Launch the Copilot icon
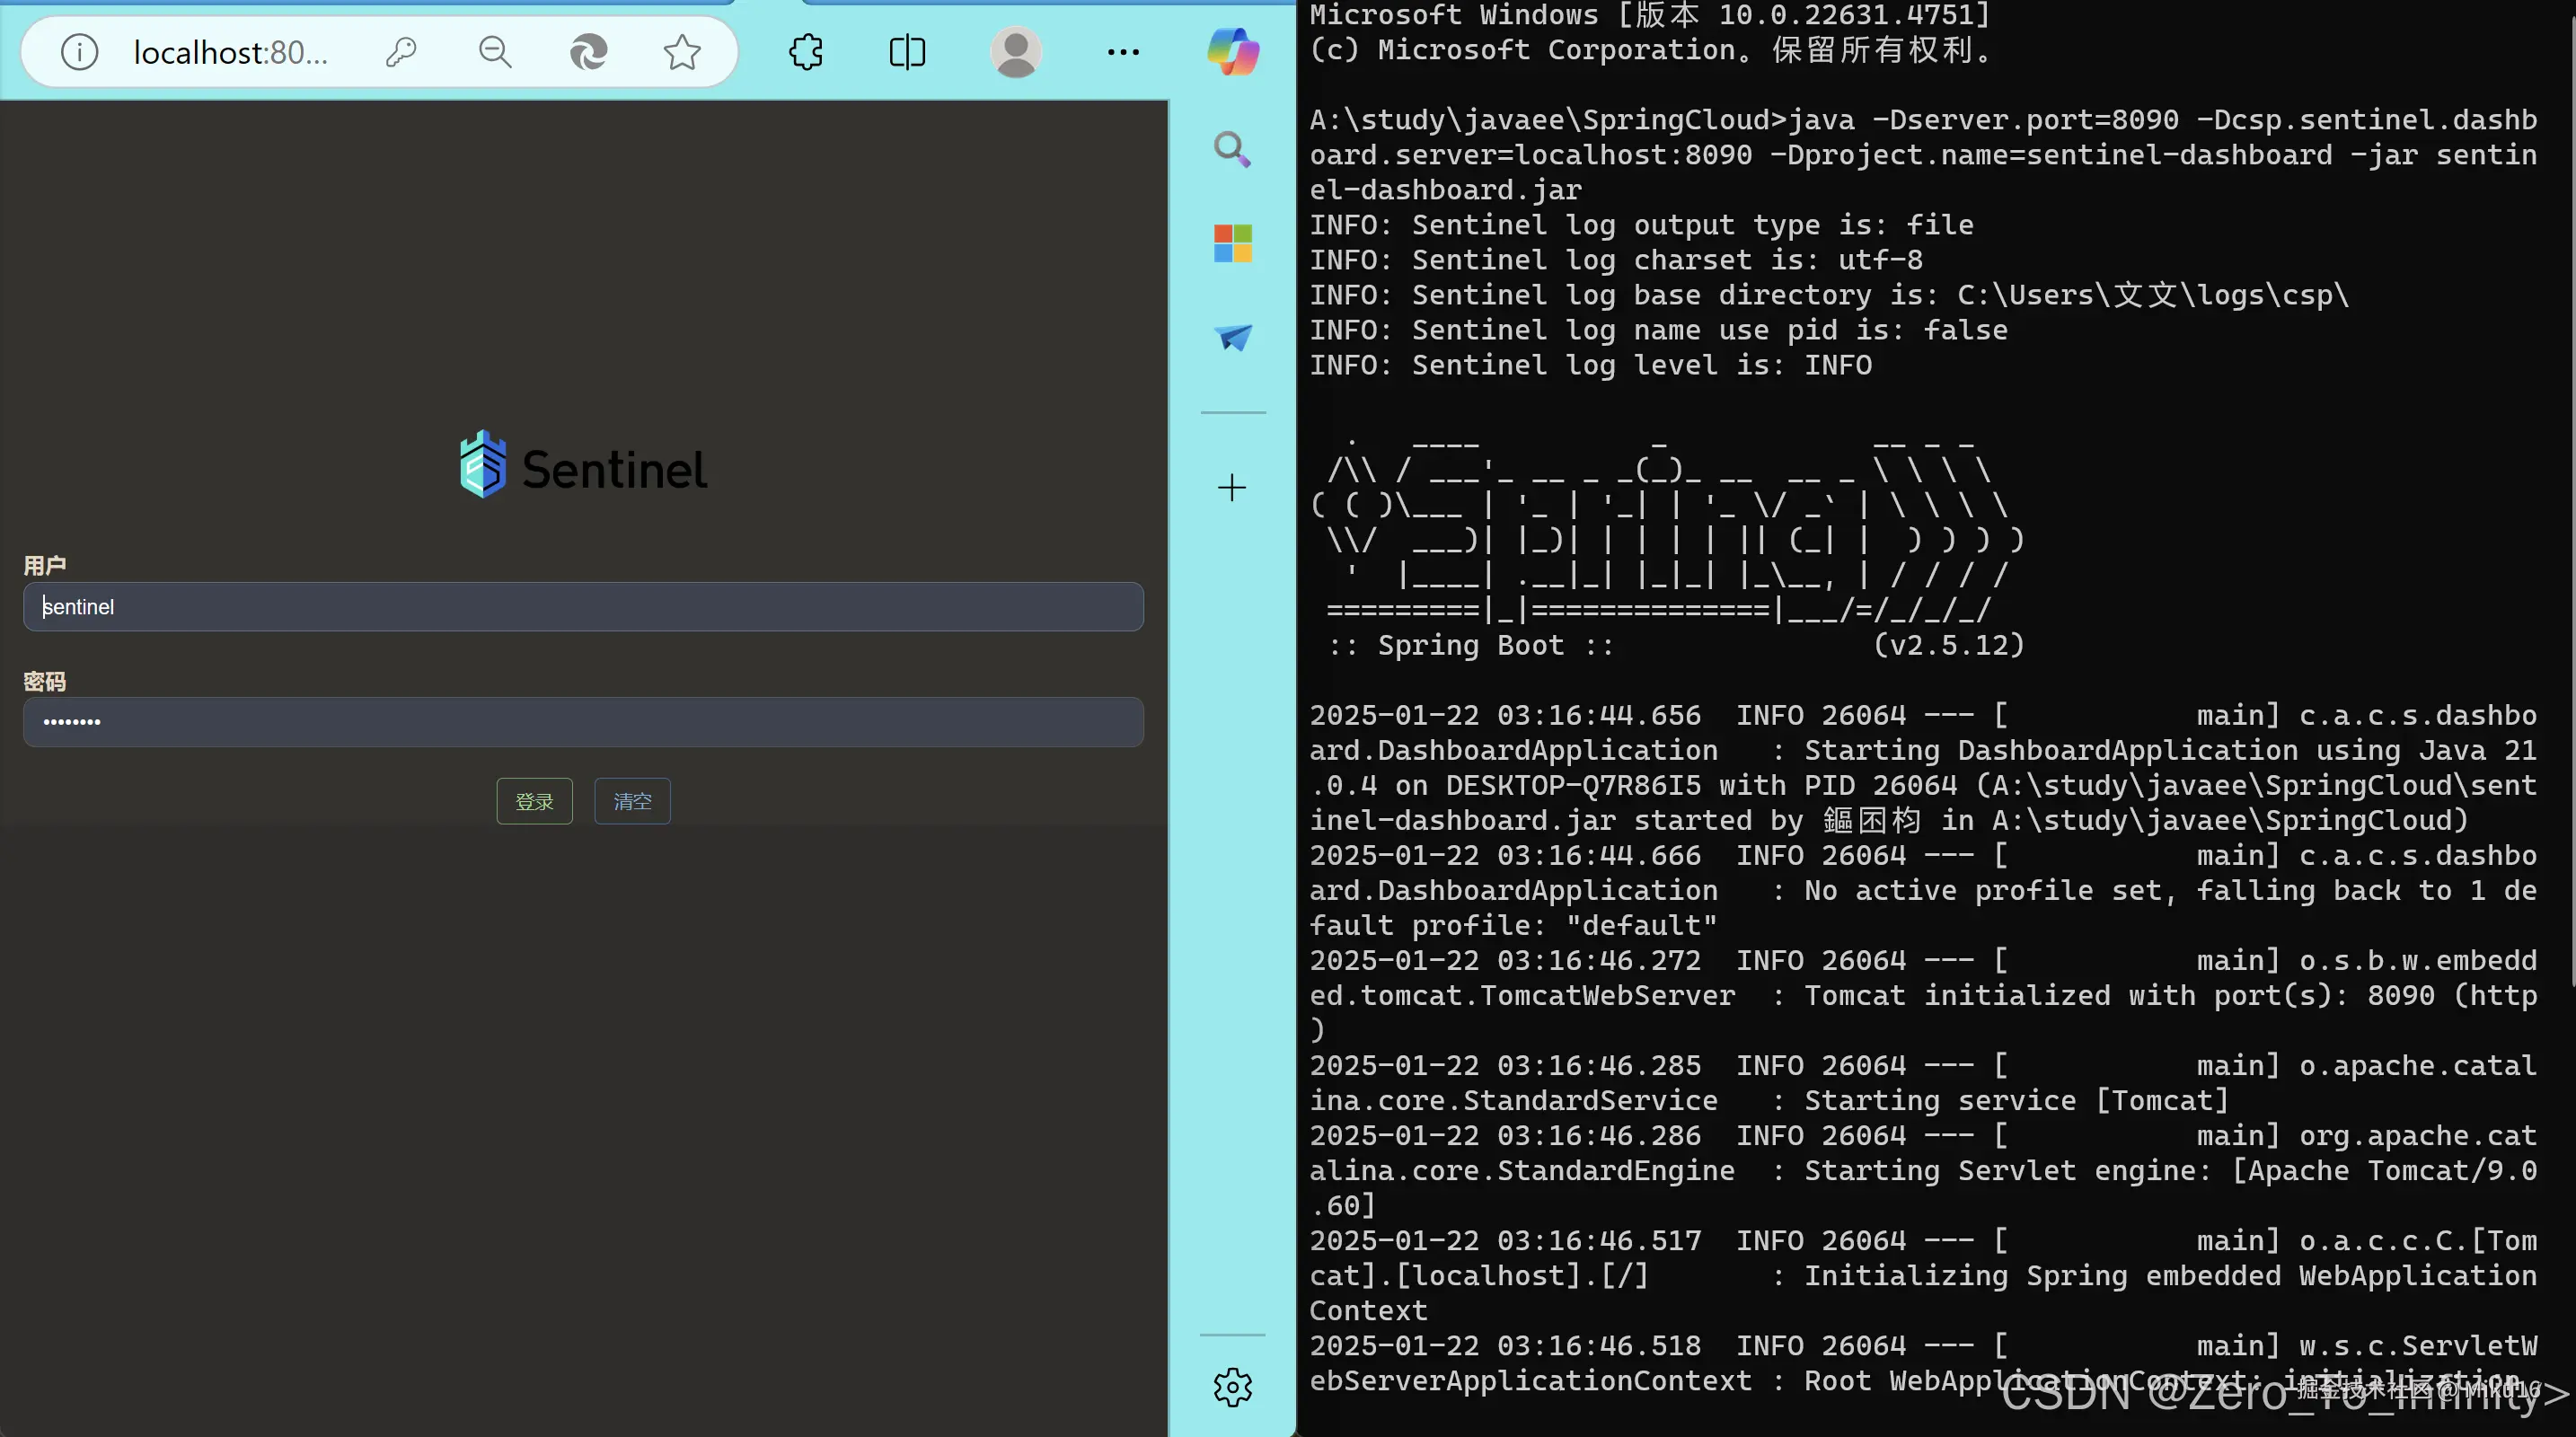The width and height of the screenshot is (2576, 1437). (x=1233, y=52)
